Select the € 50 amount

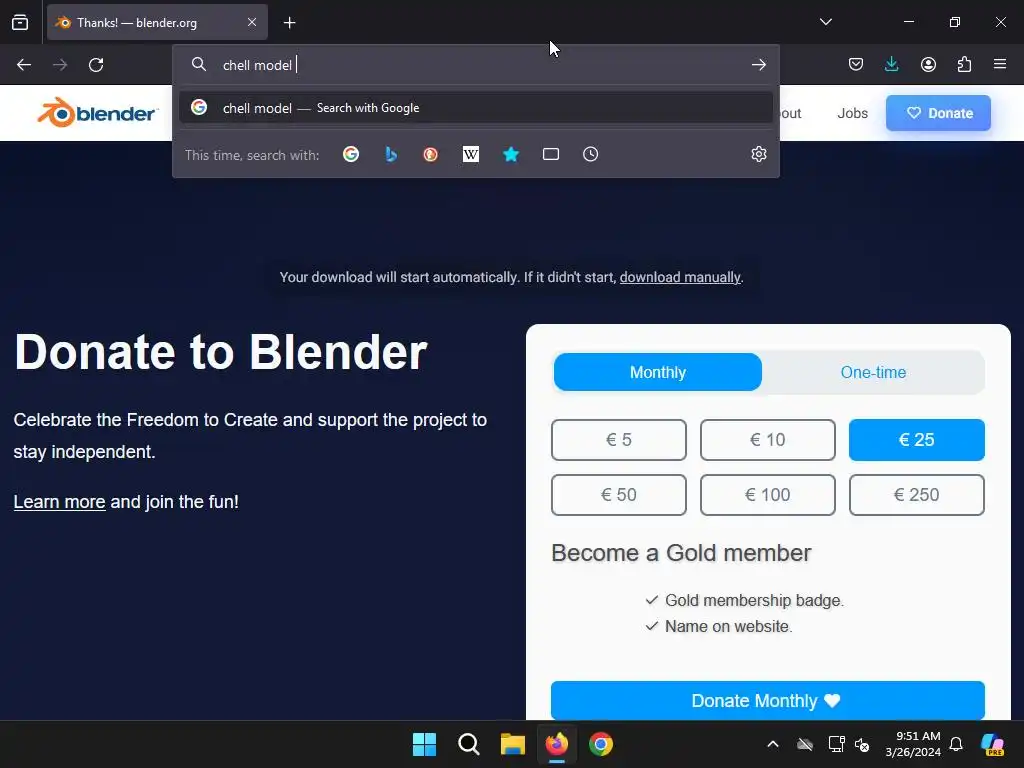(618, 494)
